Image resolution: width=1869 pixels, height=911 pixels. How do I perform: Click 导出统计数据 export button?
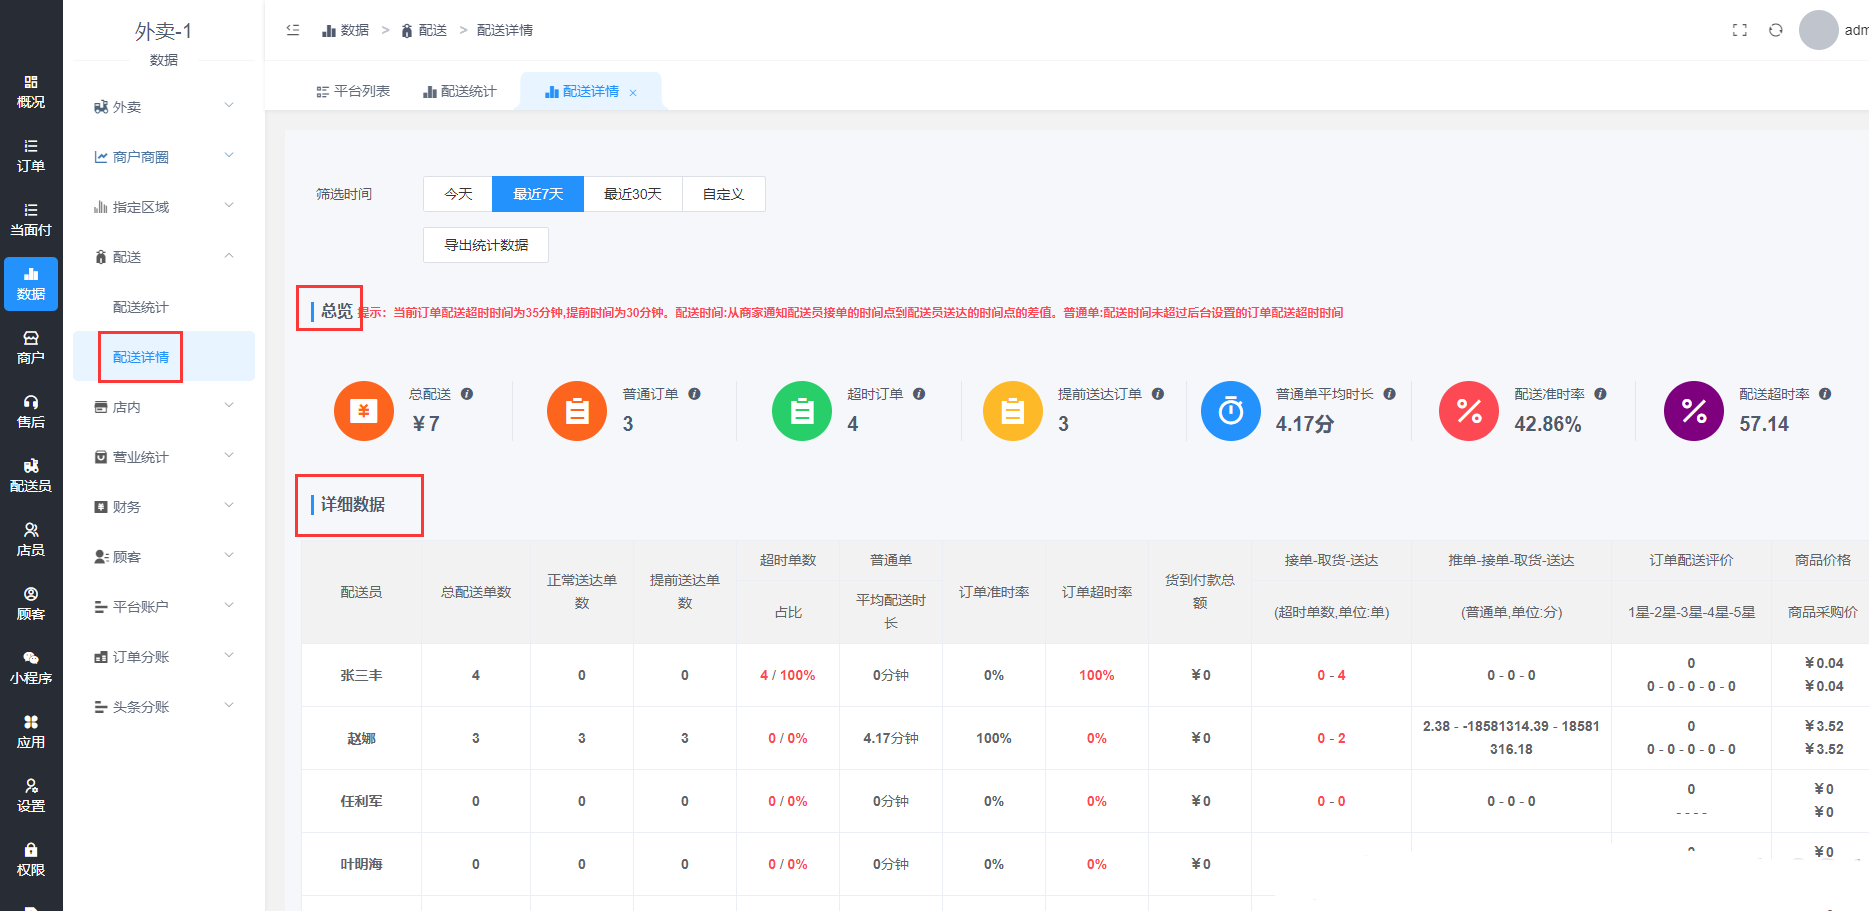(x=486, y=245)
